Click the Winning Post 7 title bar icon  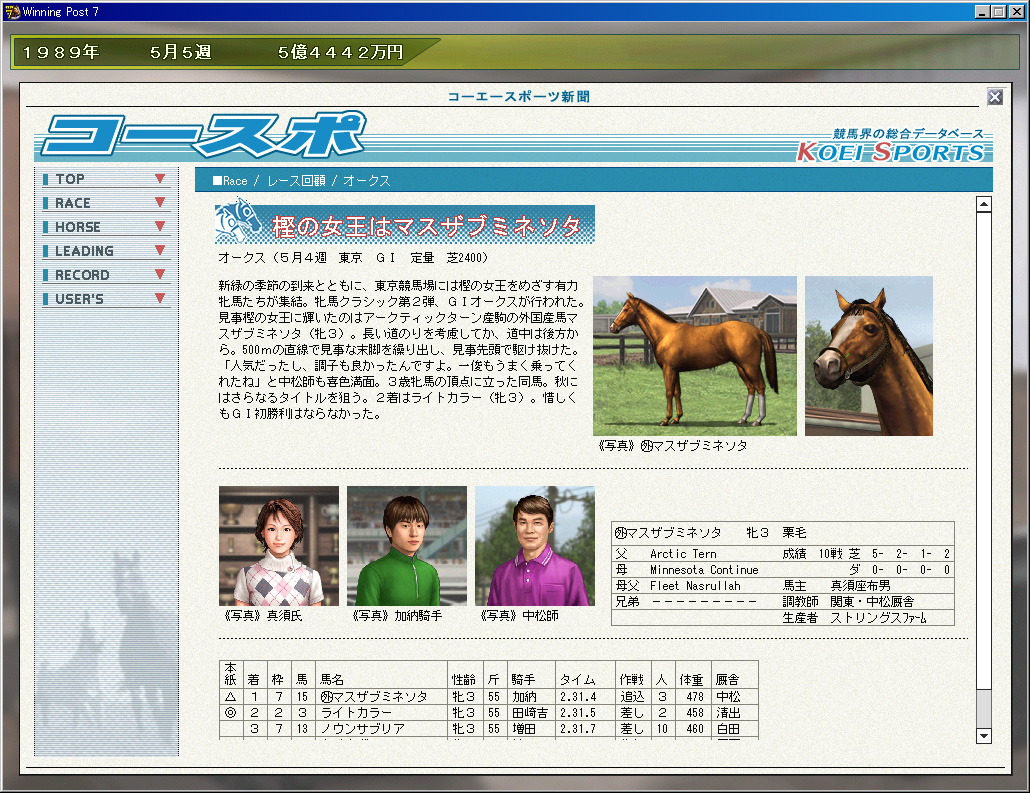[12, 12]
